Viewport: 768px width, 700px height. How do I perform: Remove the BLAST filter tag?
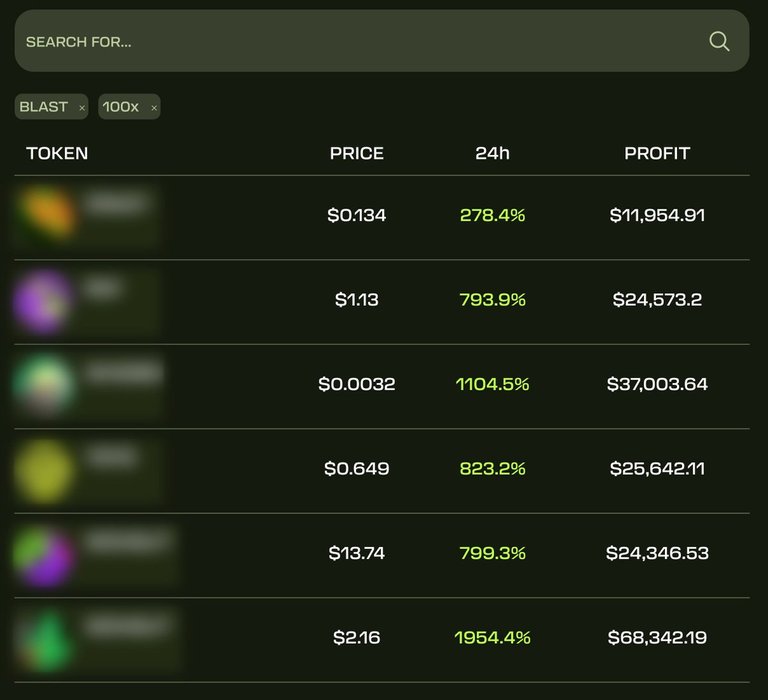click(82, 108)
